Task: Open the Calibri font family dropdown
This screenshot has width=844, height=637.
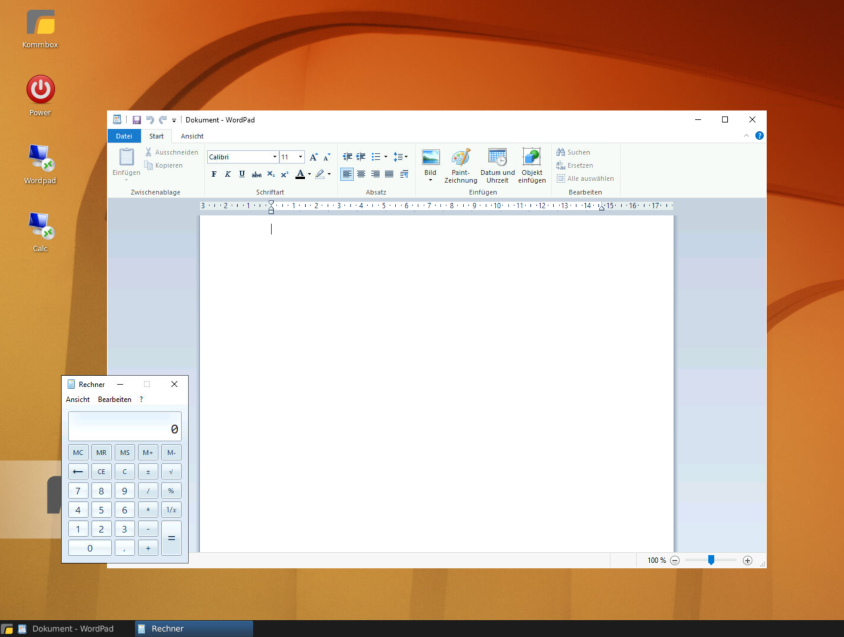Action: tap(274, 157)
